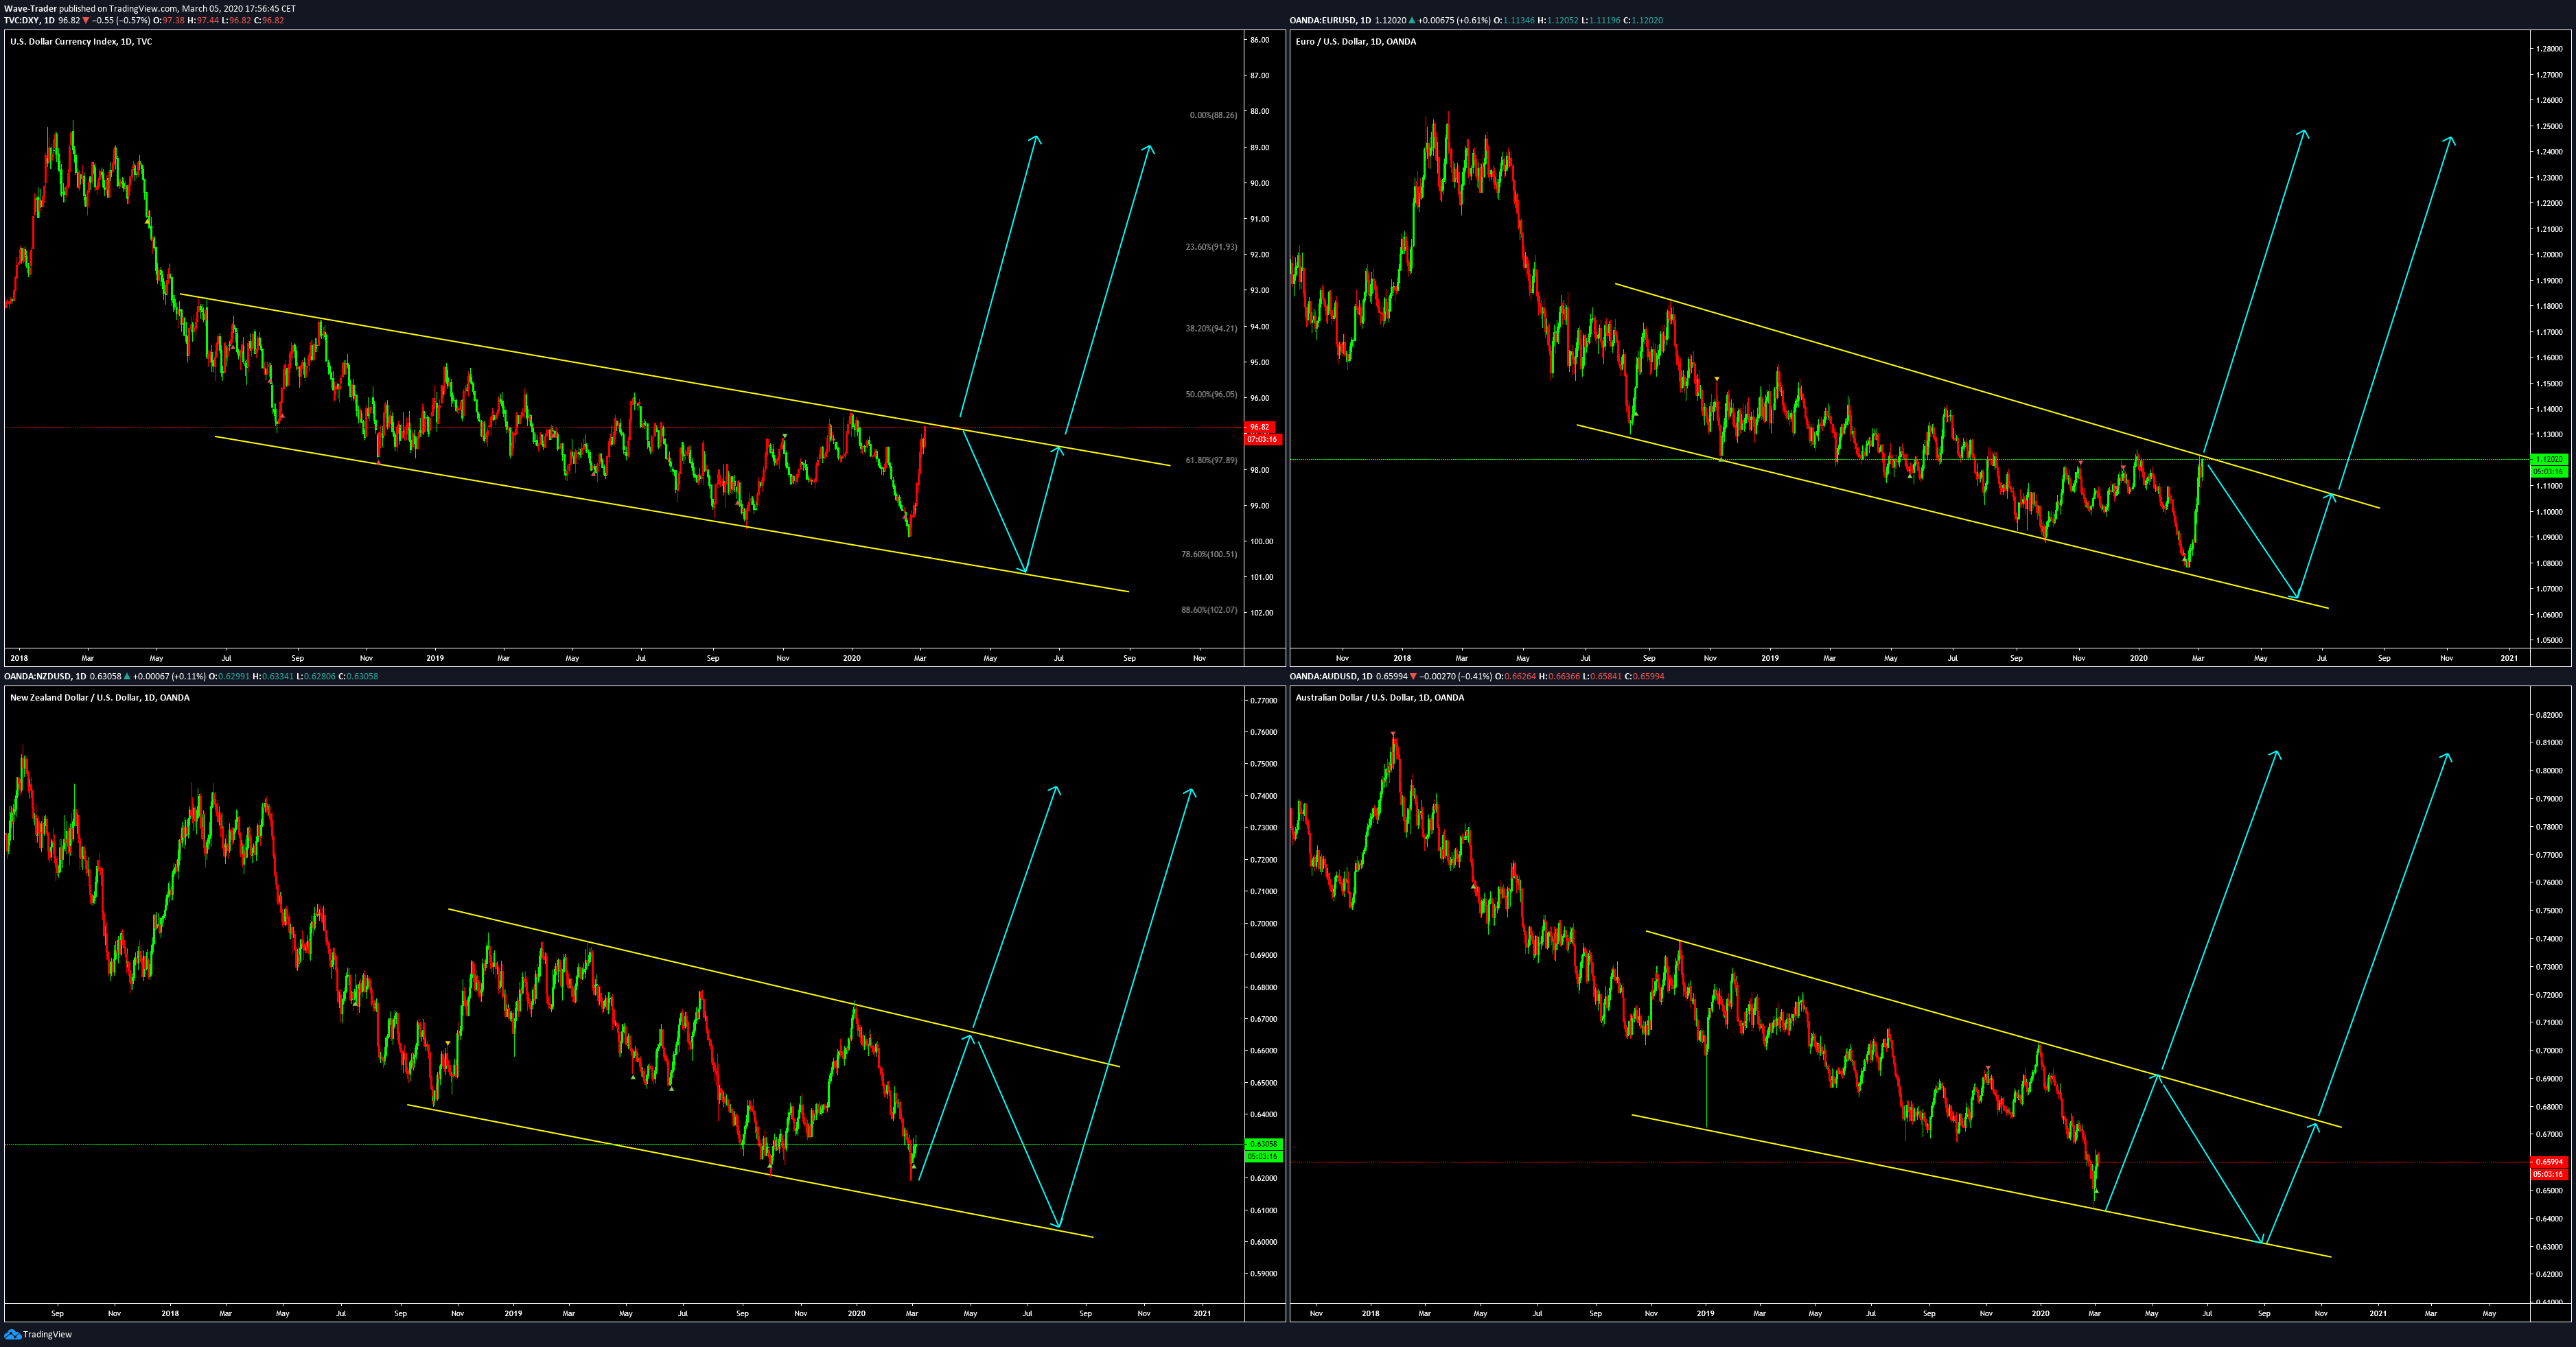Click the TradingView logo at bottom left
Screen dimensions: 2576x1347
click(x=38, y=1334)
